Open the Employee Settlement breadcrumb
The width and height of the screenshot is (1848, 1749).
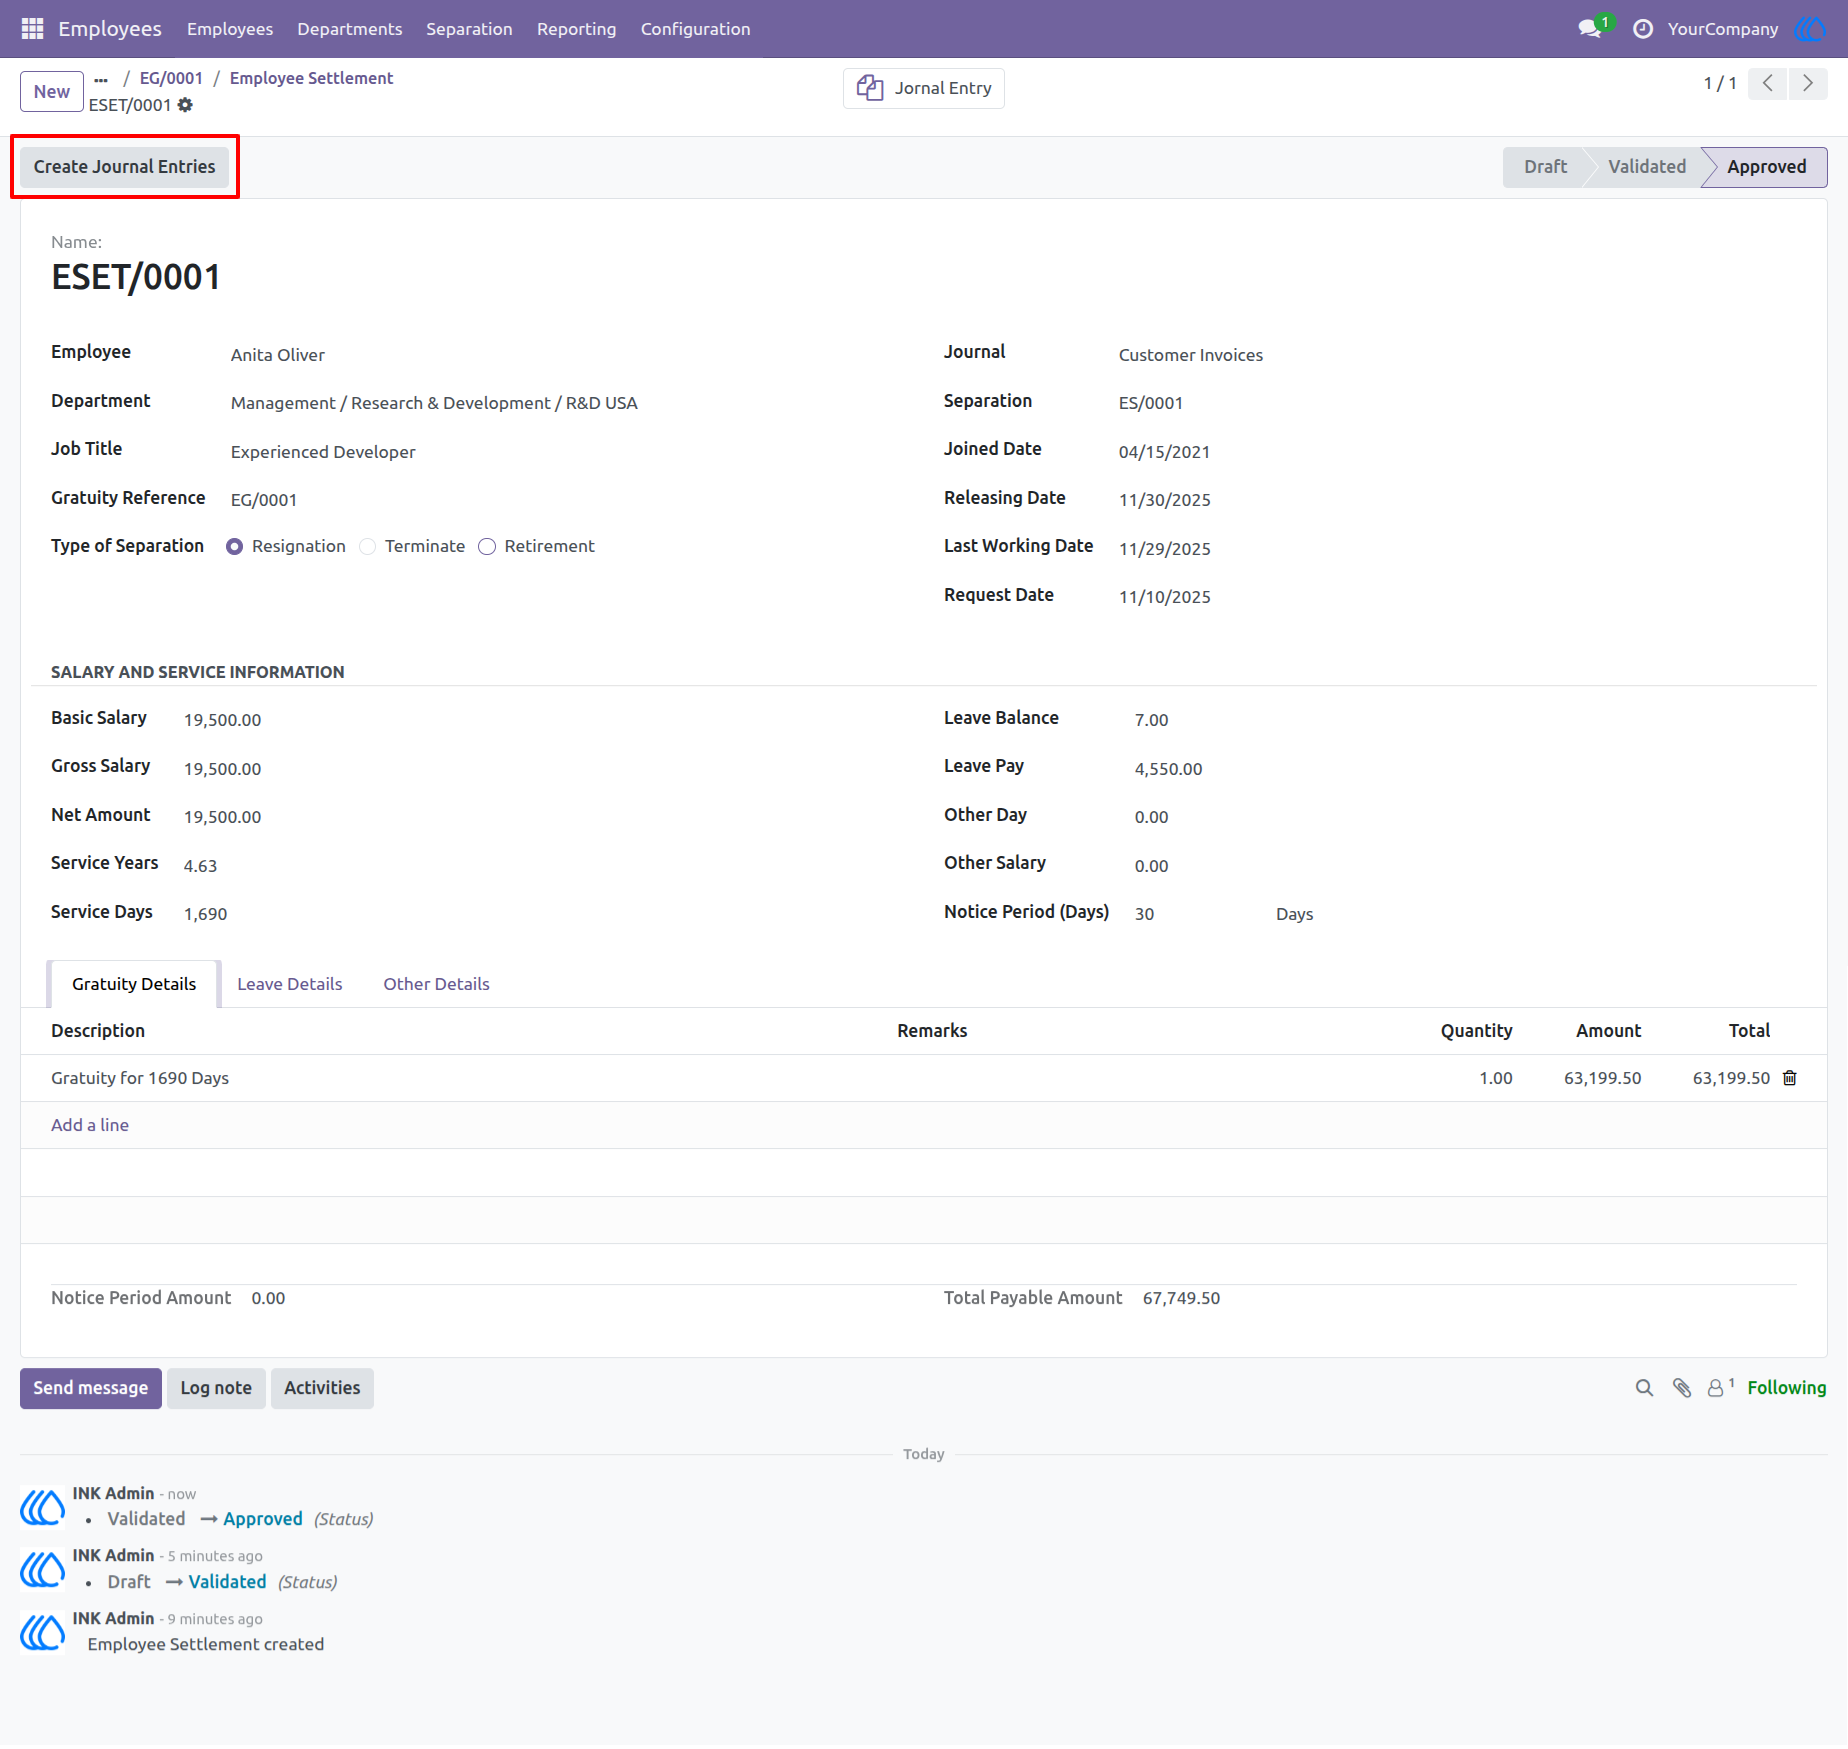coord(311,78)
